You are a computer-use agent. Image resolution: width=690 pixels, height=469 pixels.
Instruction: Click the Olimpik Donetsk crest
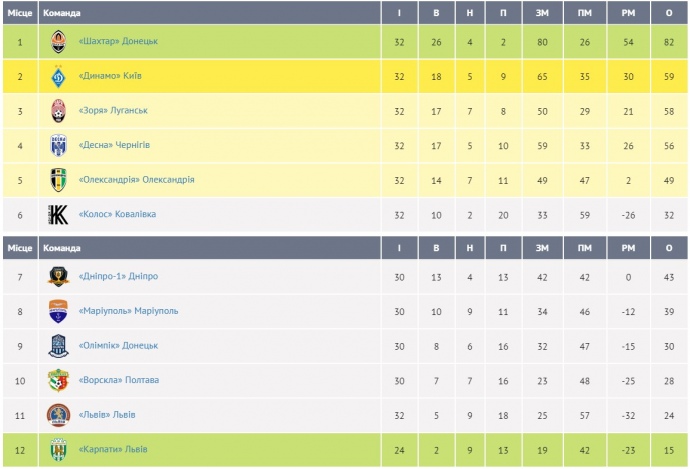[x=58, y=346]
